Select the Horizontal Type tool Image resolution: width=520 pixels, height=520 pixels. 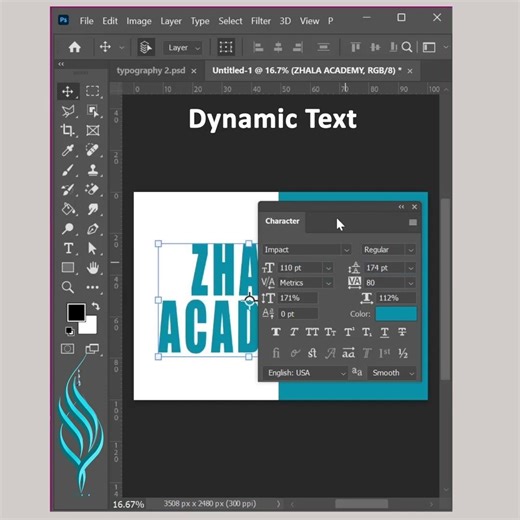[68, 248]
